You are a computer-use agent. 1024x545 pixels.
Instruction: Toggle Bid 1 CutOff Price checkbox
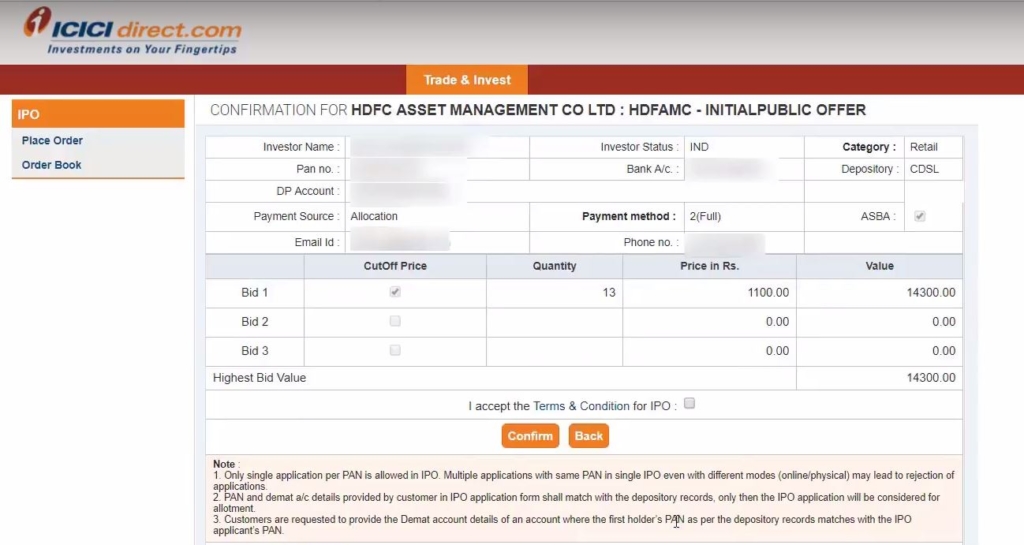395,292
